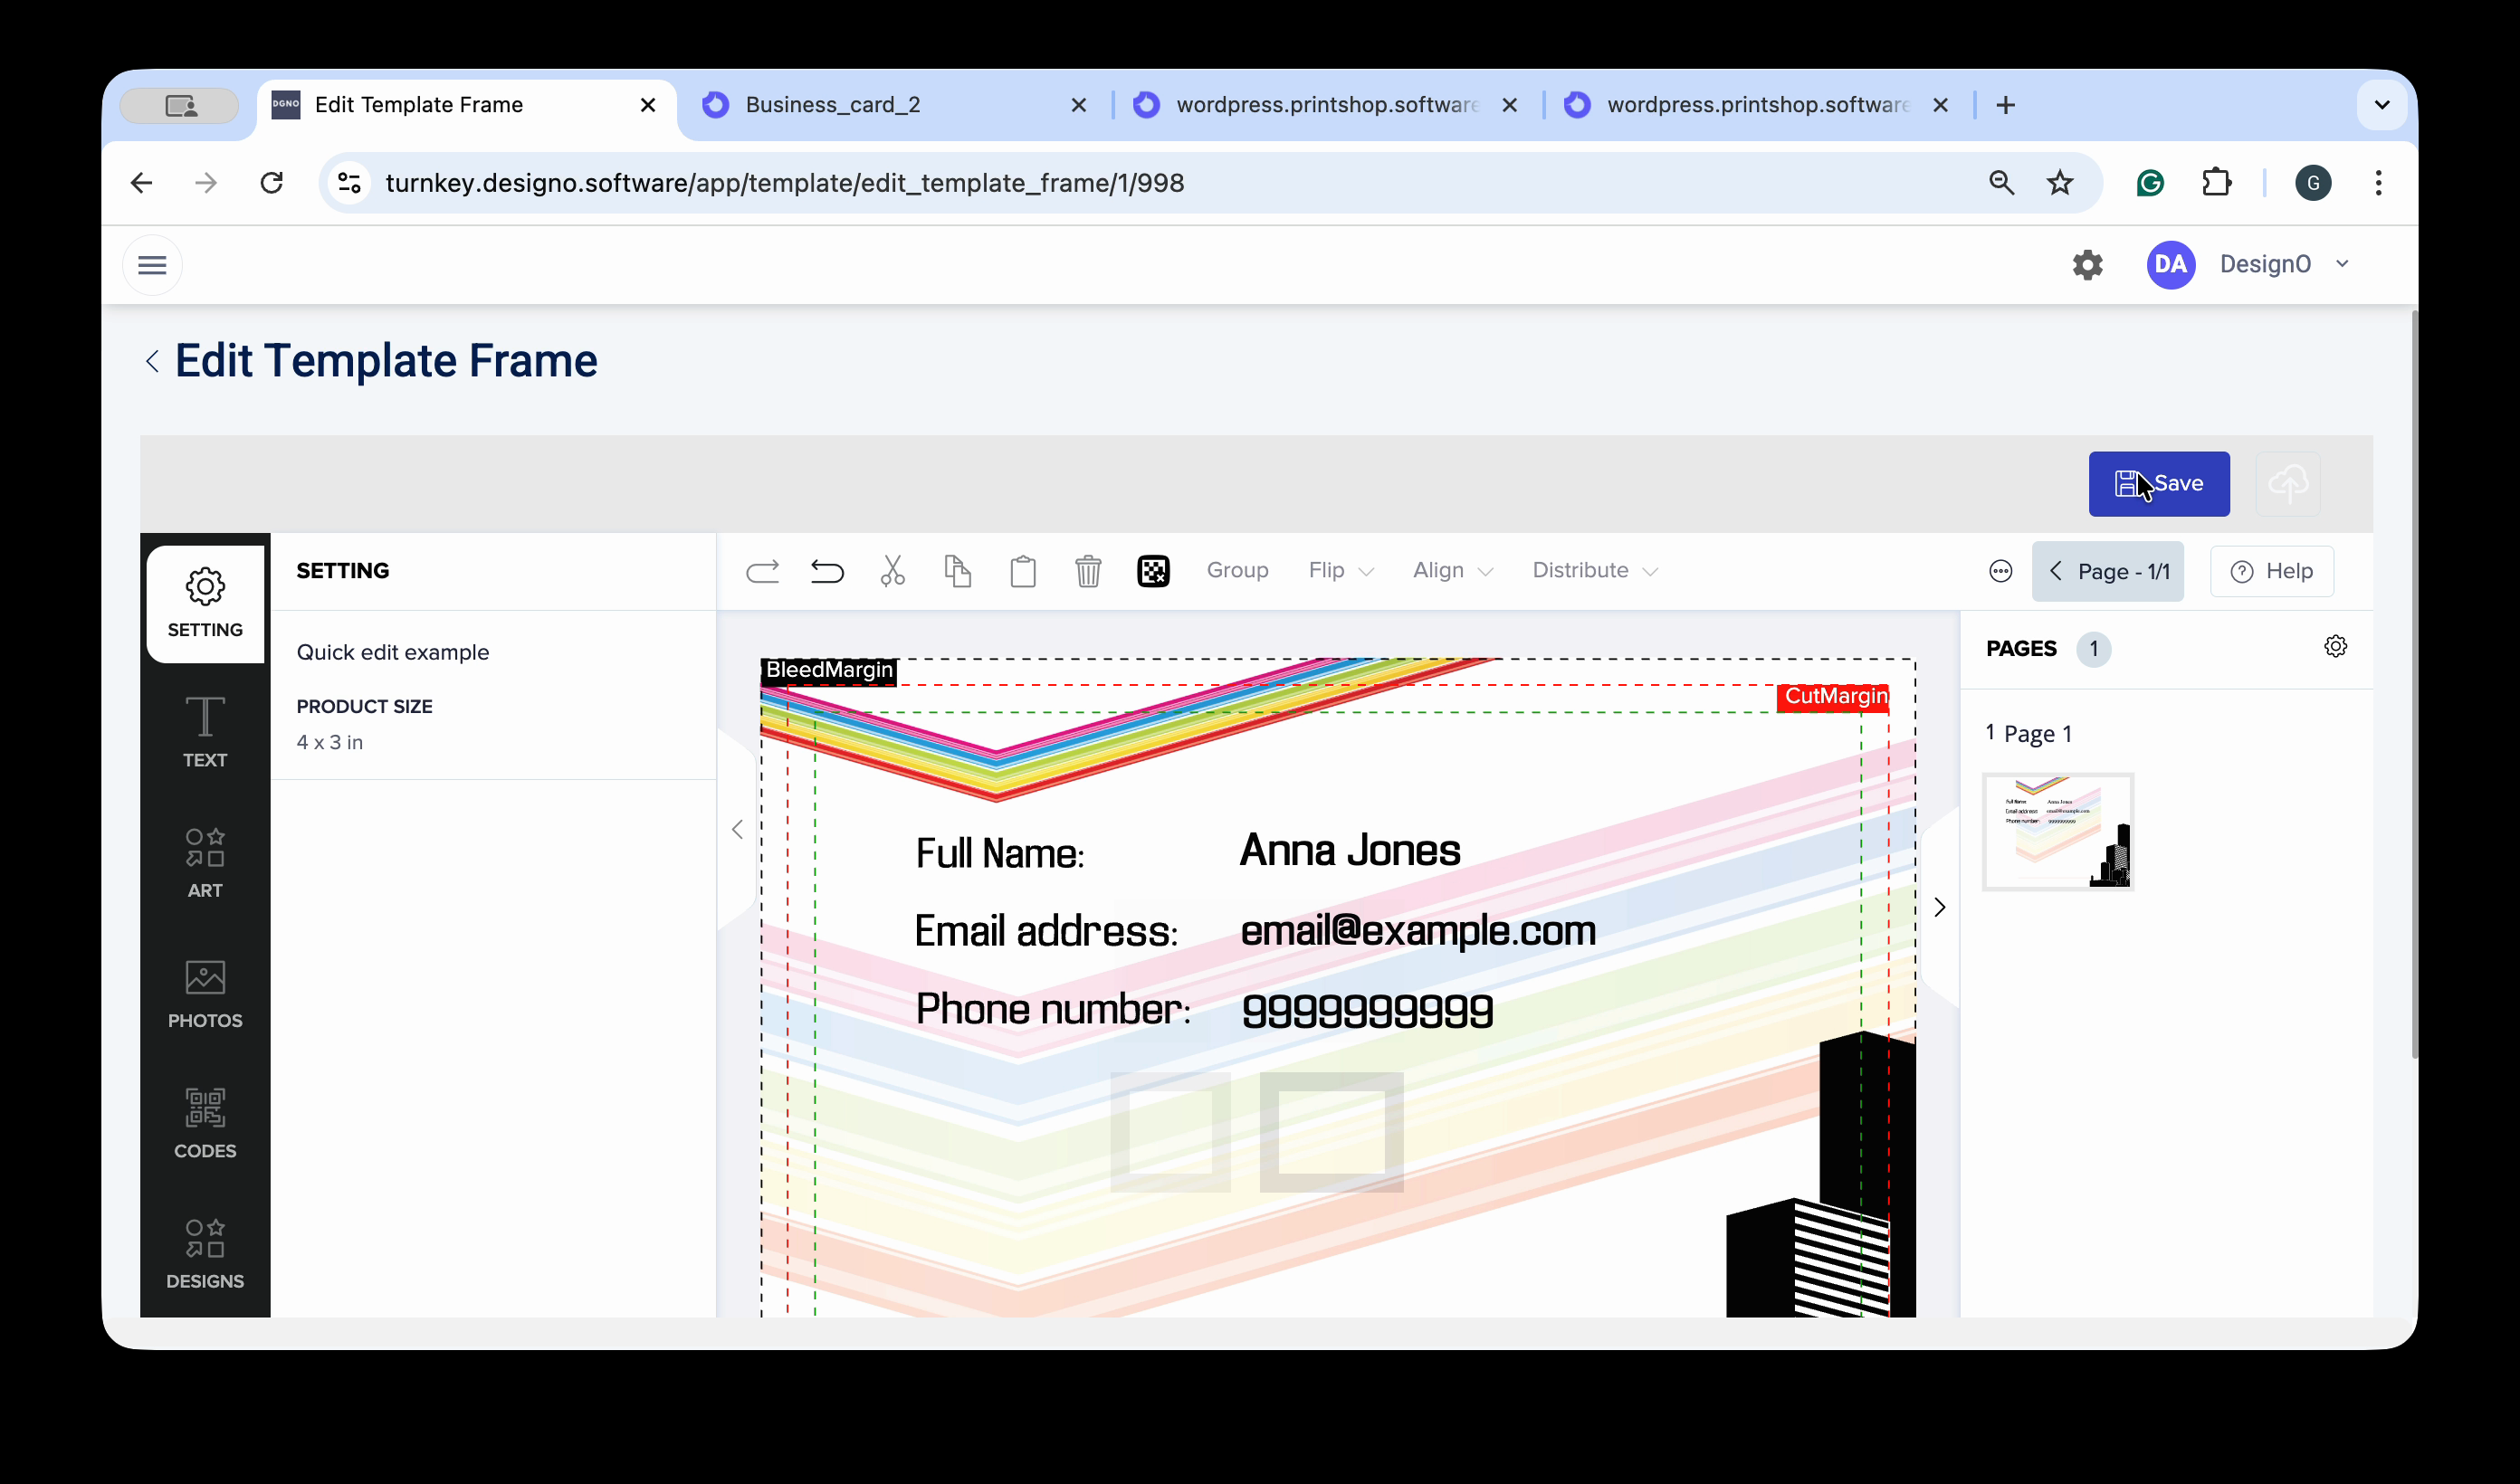Click the redo arrow icon

(762, 571)
